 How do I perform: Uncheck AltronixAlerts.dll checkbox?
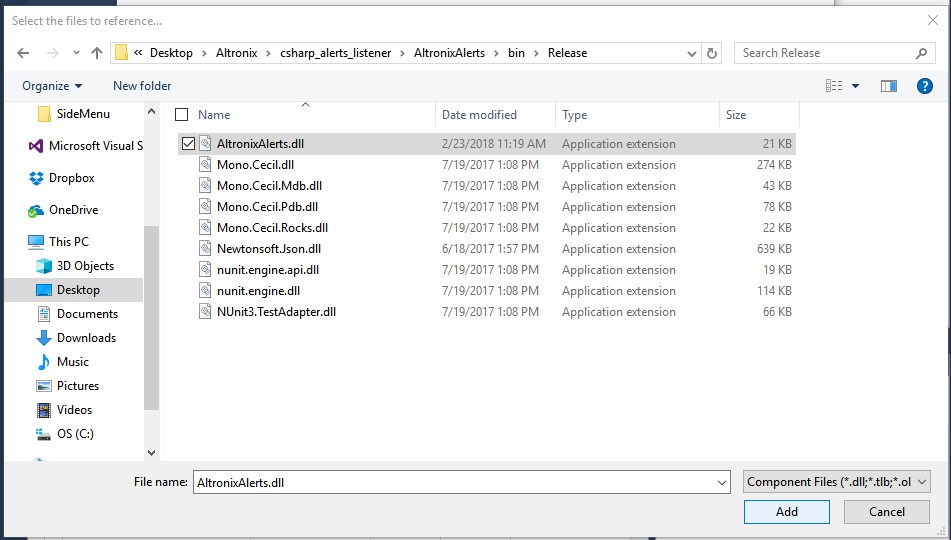pyautogui.click(x=188, y=143)
